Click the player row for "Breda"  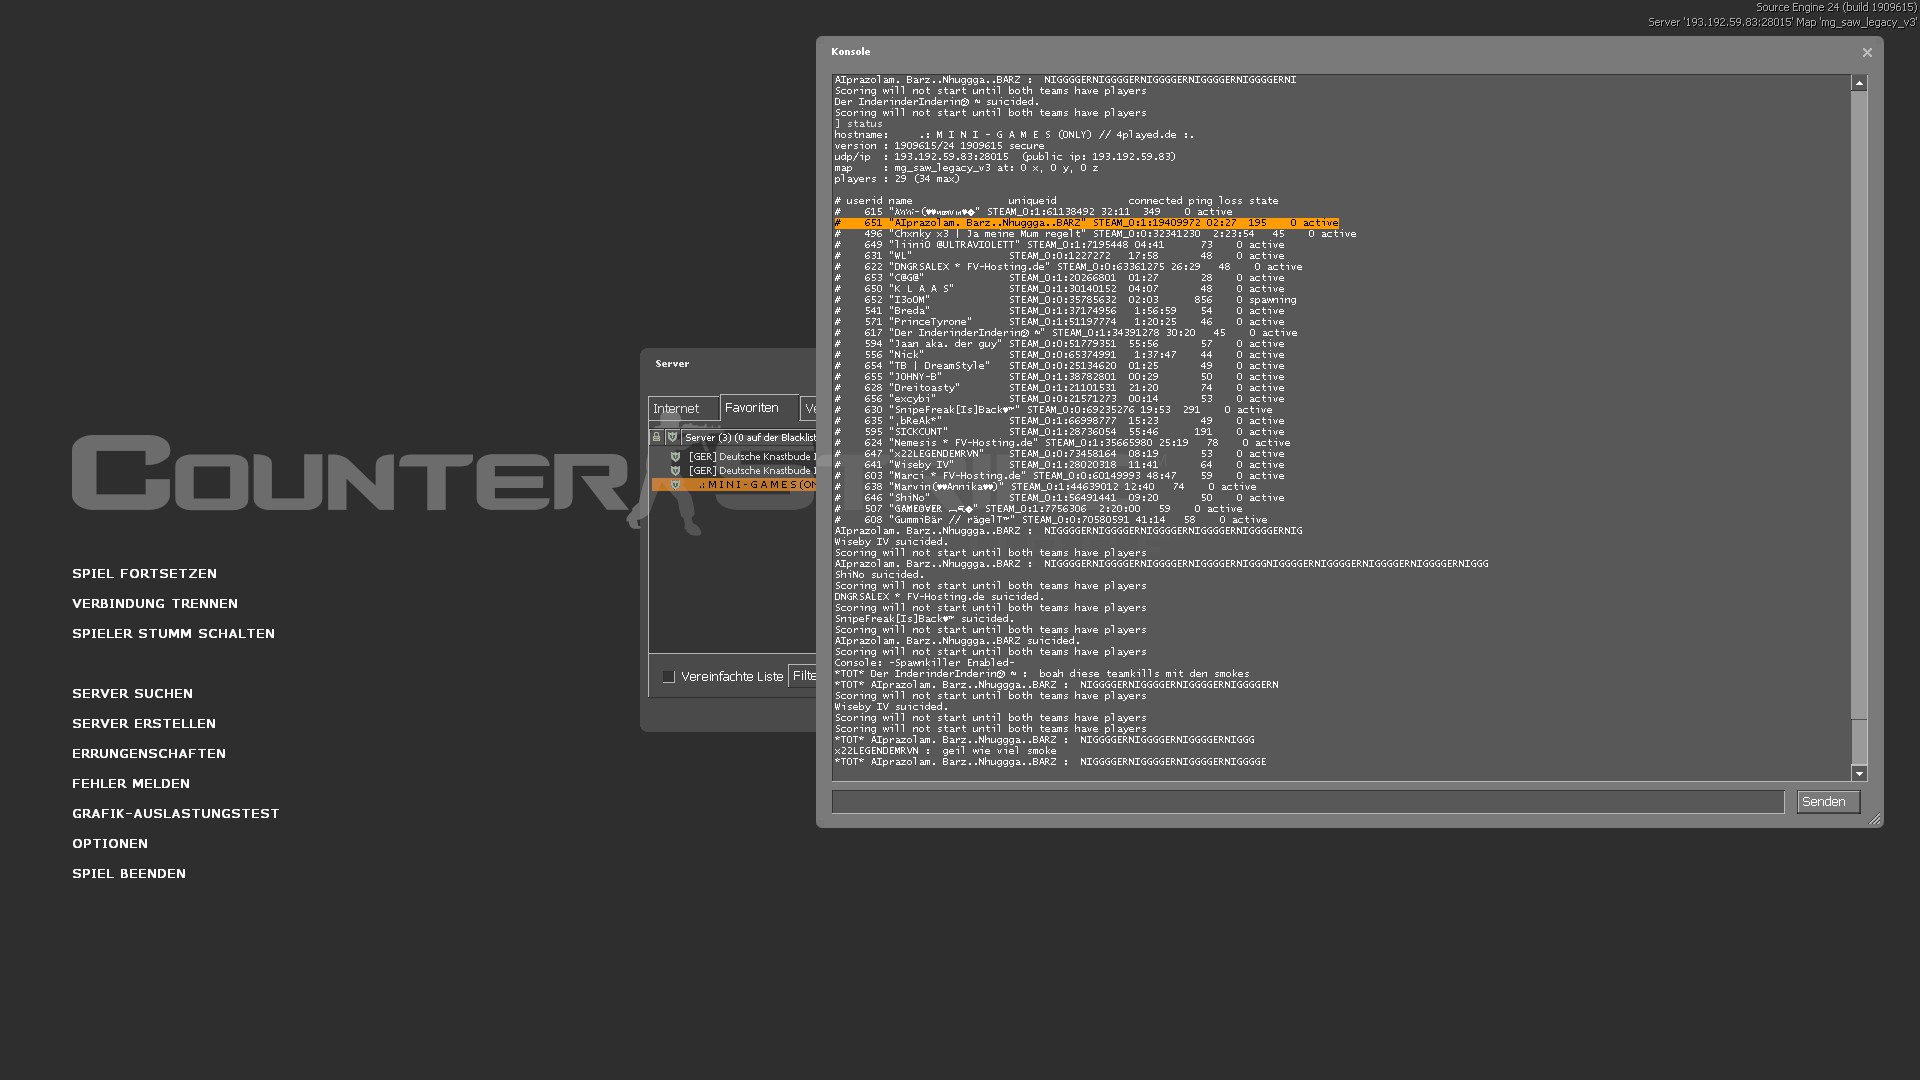pos(1060,311)
